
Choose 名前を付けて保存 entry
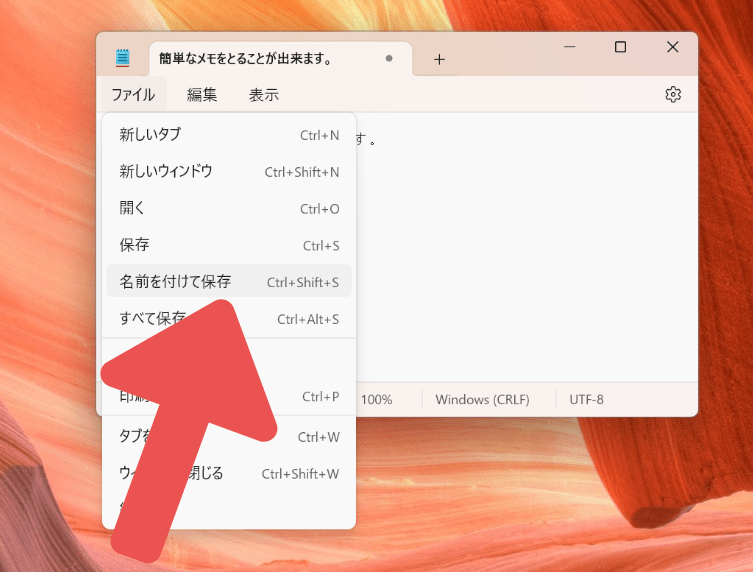pyautogui.click(x=229, y=281)
